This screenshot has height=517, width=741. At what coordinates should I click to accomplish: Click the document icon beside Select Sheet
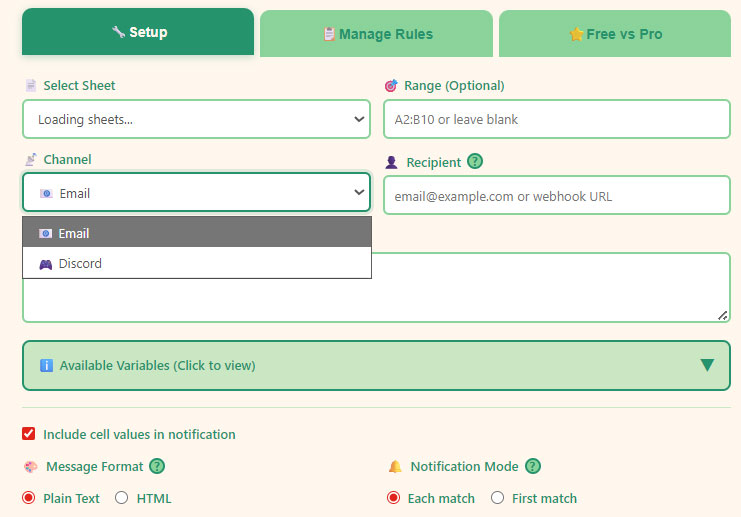click(31, 86)
